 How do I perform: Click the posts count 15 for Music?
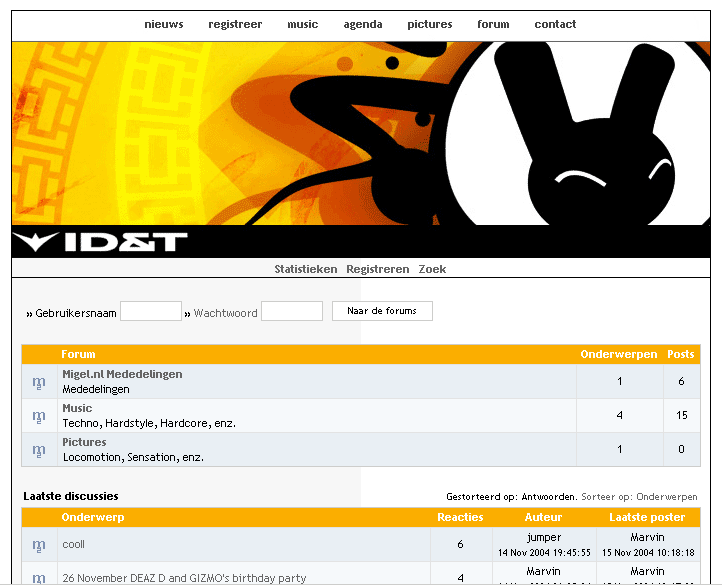click(x=681, y=415)
